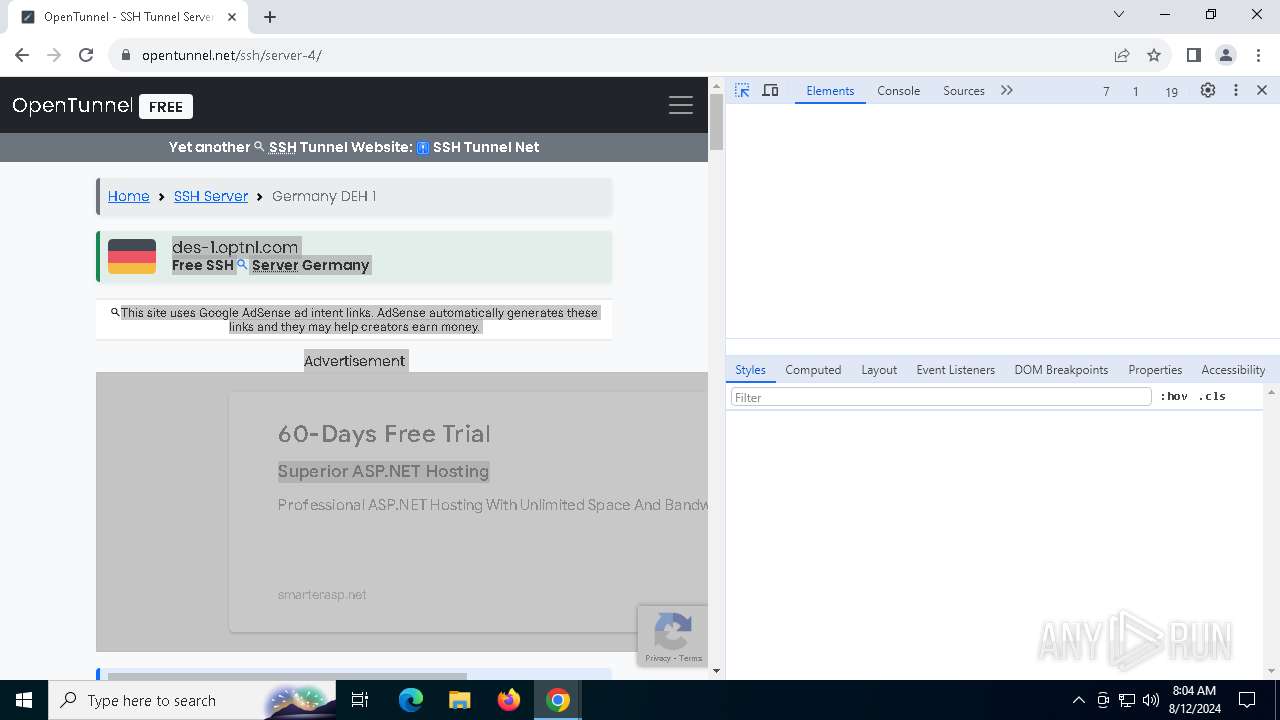
Task: Select the des-1.optnl.com hostname text
Action: click(x=235, y=247)
